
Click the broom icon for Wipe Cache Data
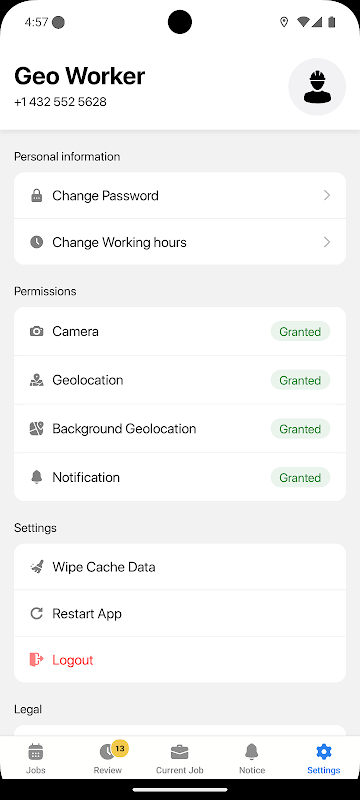coord(36,567)
